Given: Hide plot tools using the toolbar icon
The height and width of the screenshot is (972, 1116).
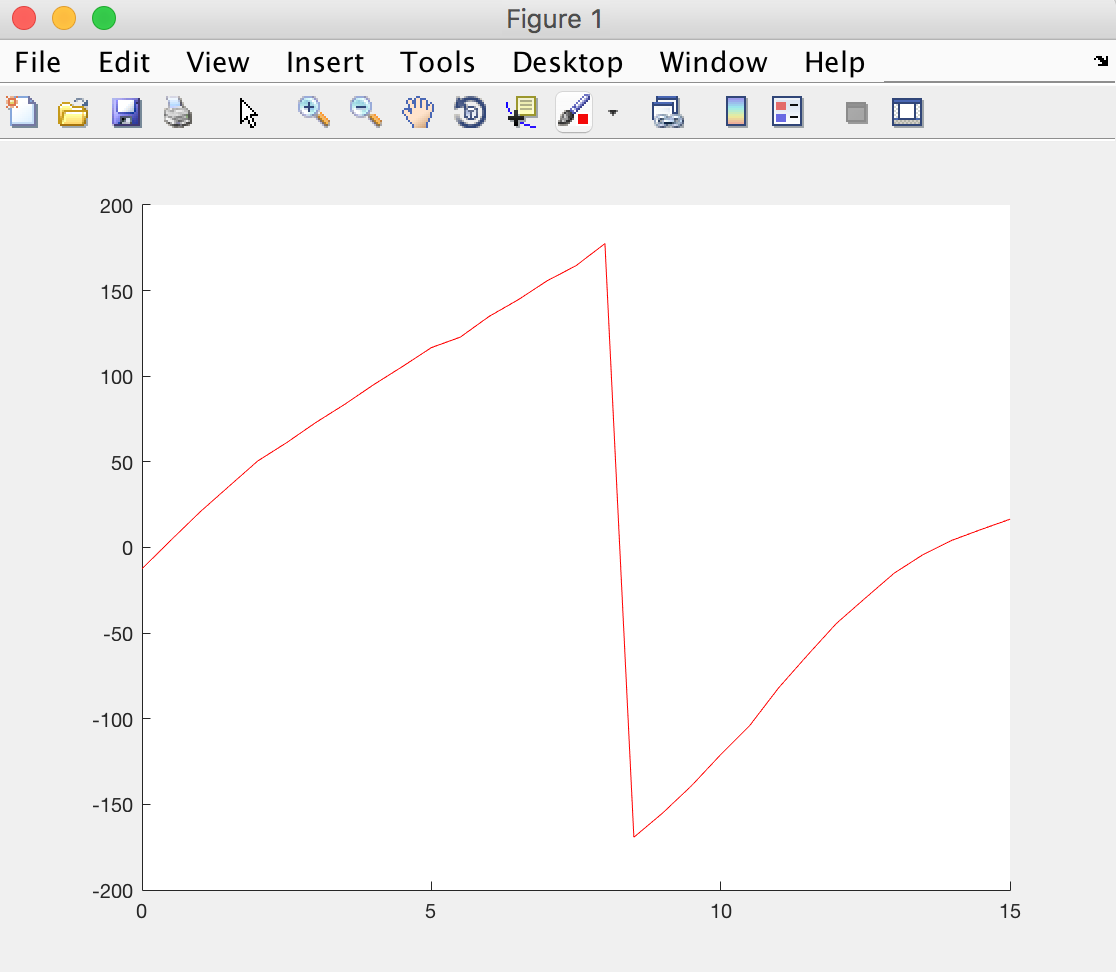Looking at the screenshot, I should tap(856, 113).
